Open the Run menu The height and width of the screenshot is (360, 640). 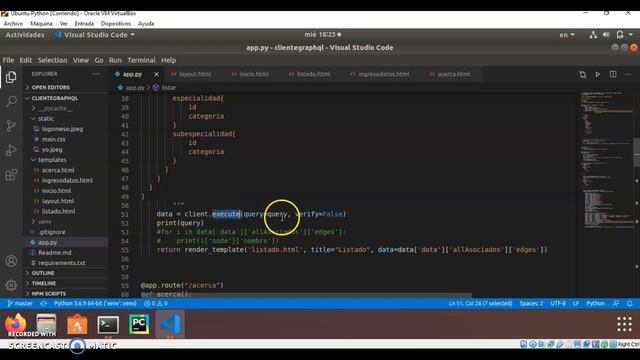(x=115, y=60)
